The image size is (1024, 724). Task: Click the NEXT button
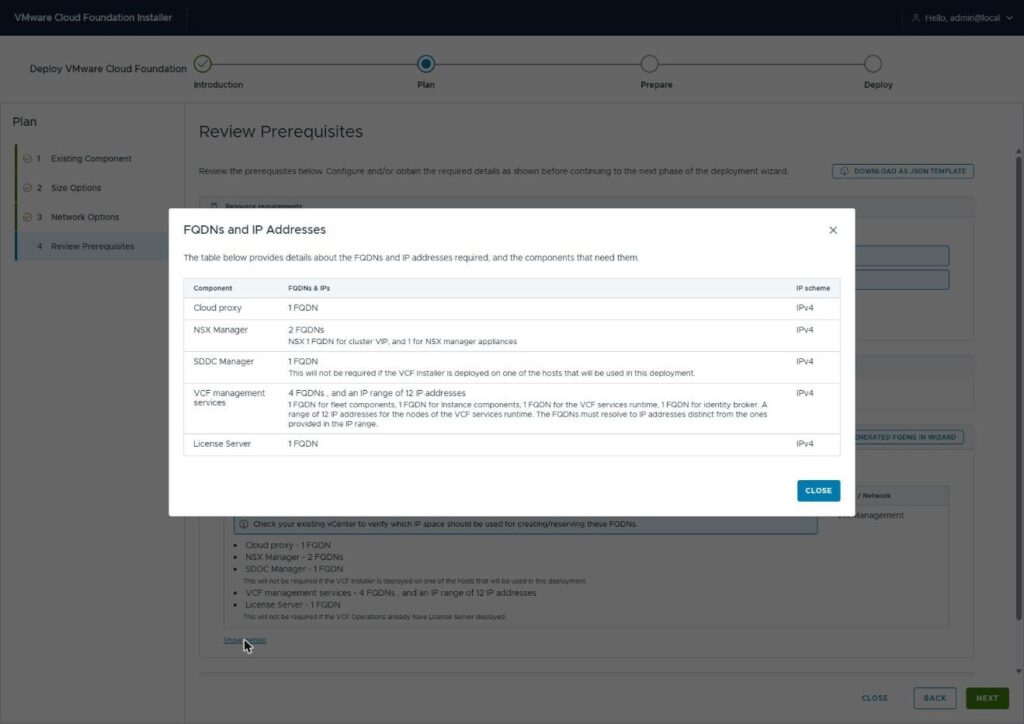point(987,698)
